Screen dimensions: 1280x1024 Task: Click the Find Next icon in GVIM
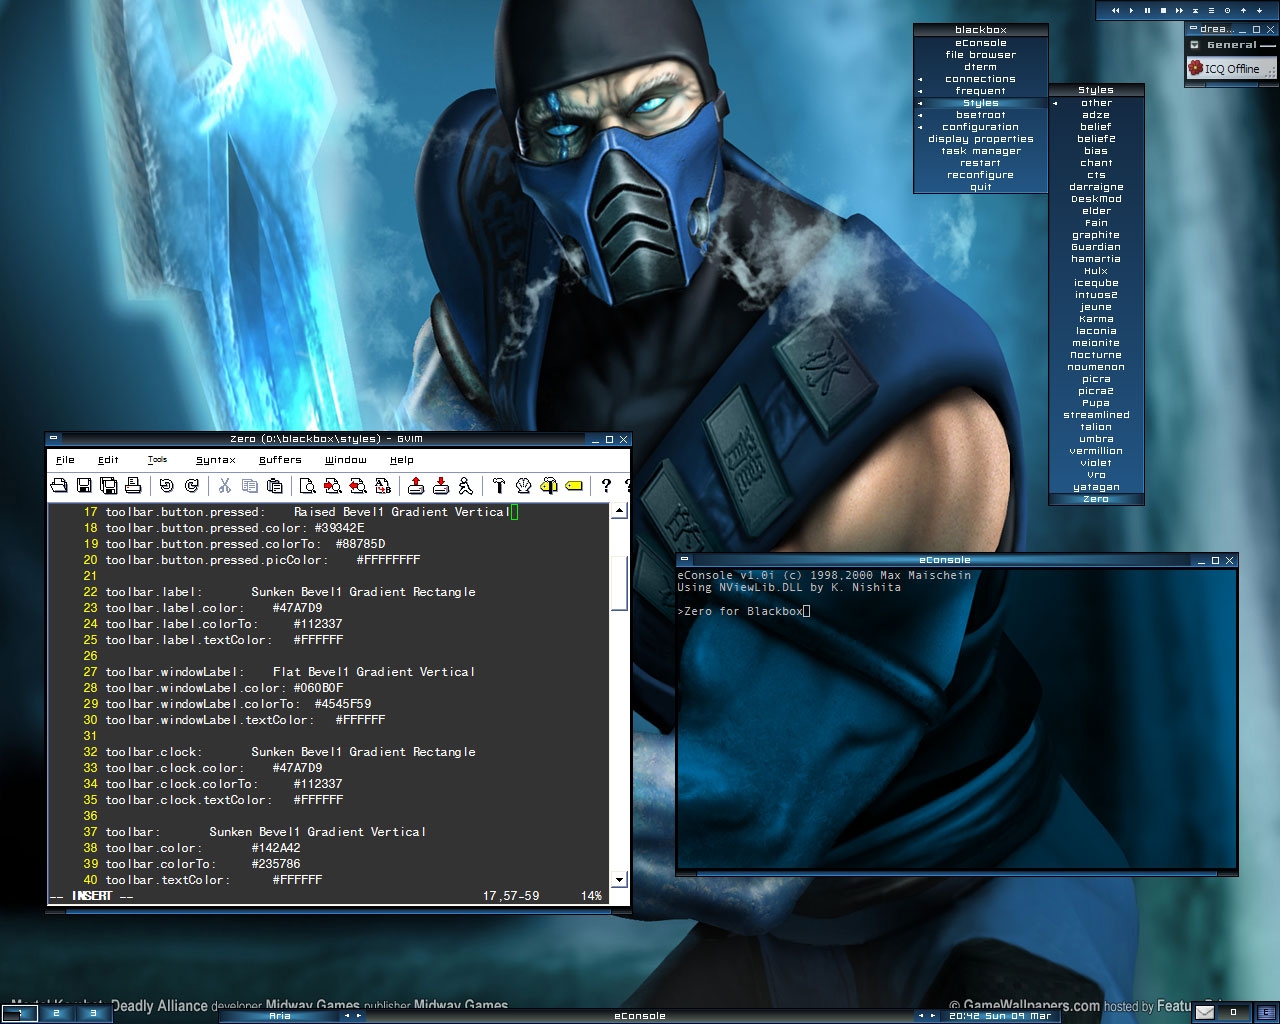(333, 486)
